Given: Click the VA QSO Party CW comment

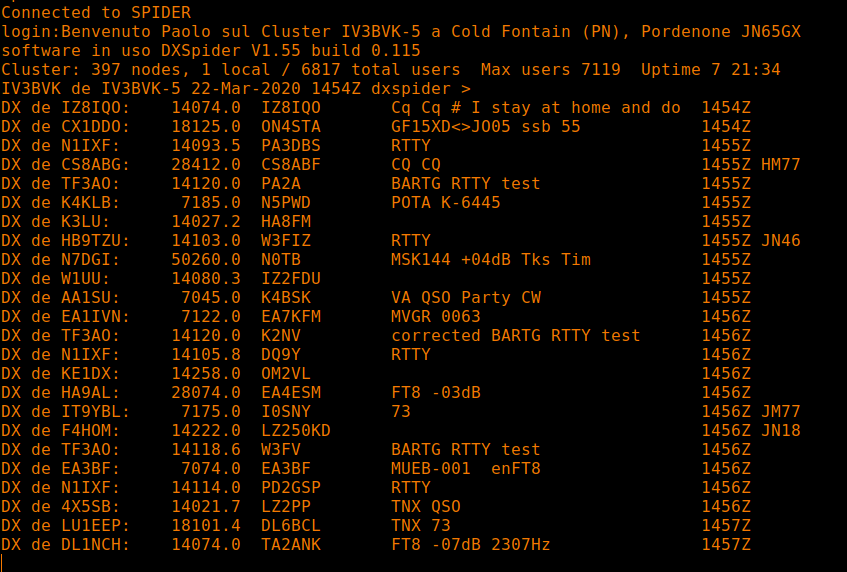Looking at the screenshot, I should tap(466, 298).
